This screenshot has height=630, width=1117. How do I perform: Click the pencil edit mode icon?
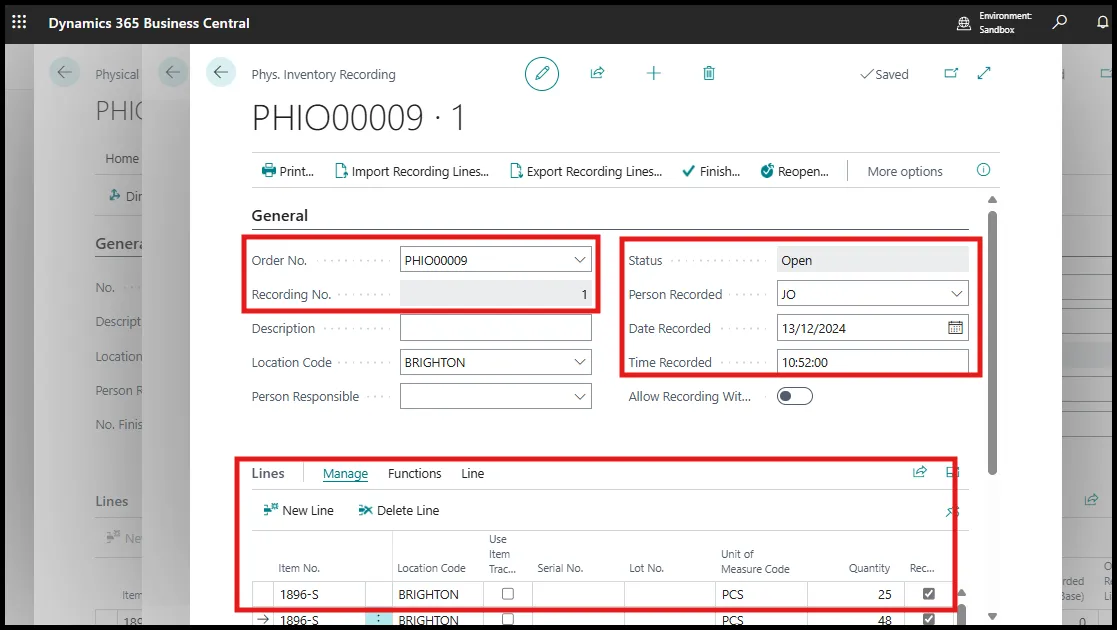click(542, 73)
